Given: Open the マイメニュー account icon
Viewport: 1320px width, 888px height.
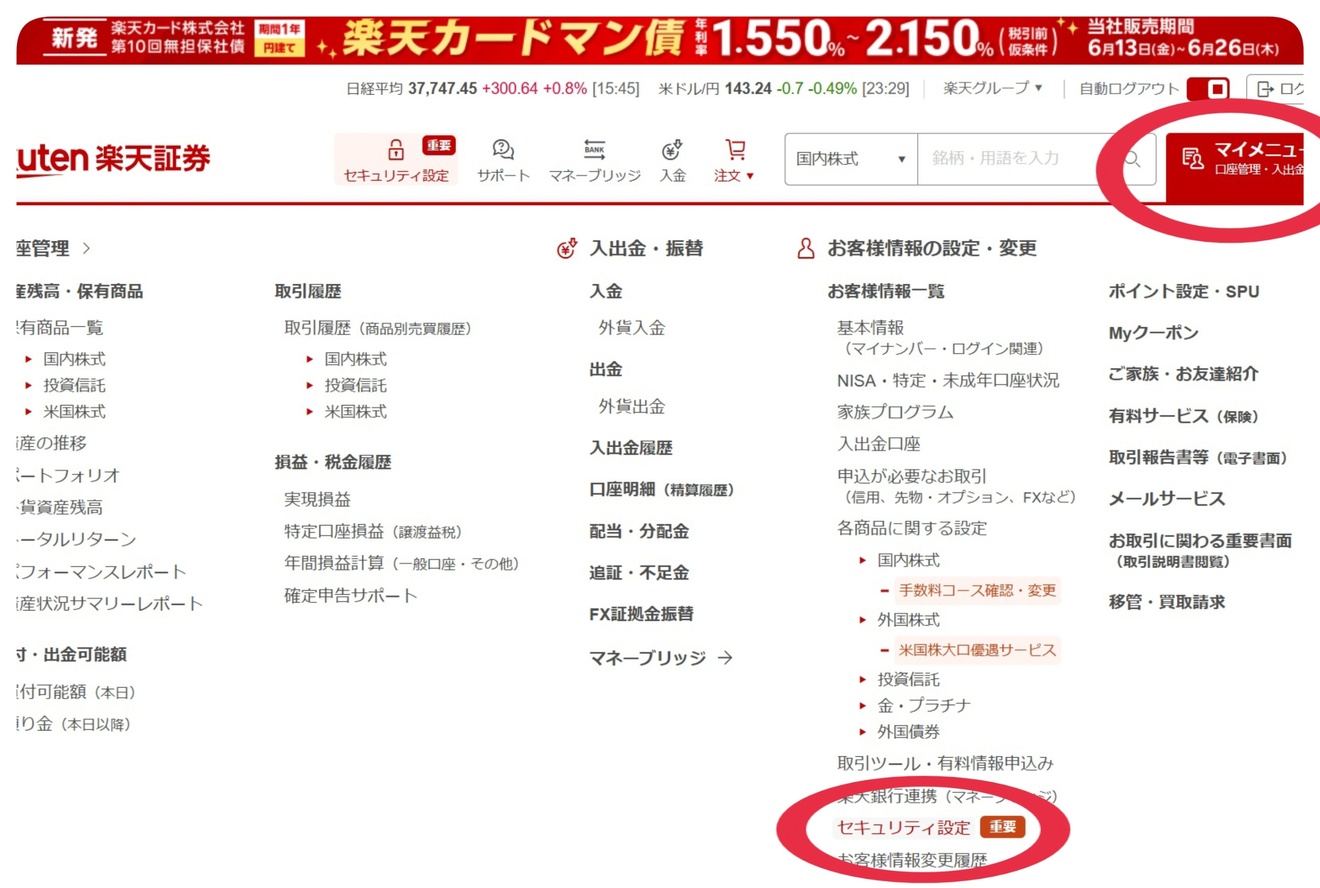Looking at the screenshot, I should tap(1192, 159).
